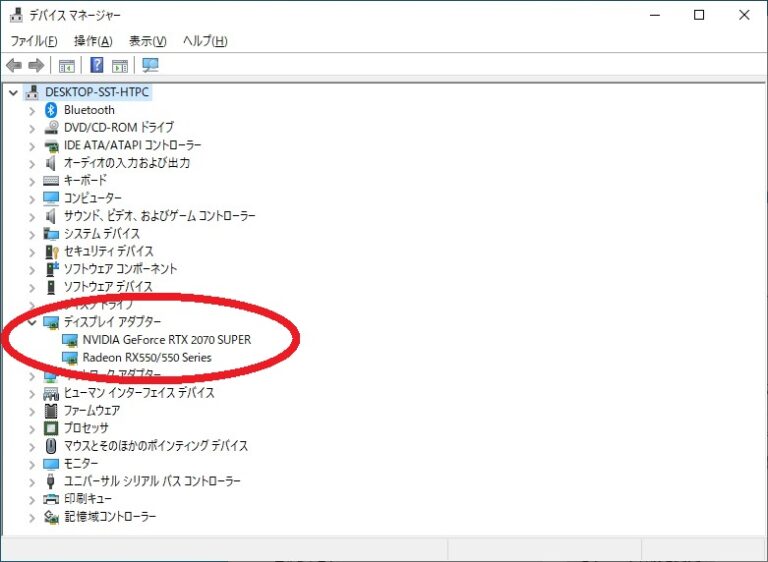The width and height of the screenshot is (768, 562).
Task: Select the 記憶域コントローラー entry
Action: (x=110, y=517)
